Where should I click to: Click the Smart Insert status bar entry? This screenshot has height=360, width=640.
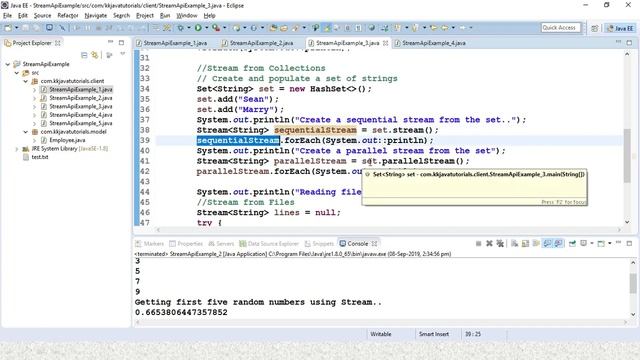[433, 334]
